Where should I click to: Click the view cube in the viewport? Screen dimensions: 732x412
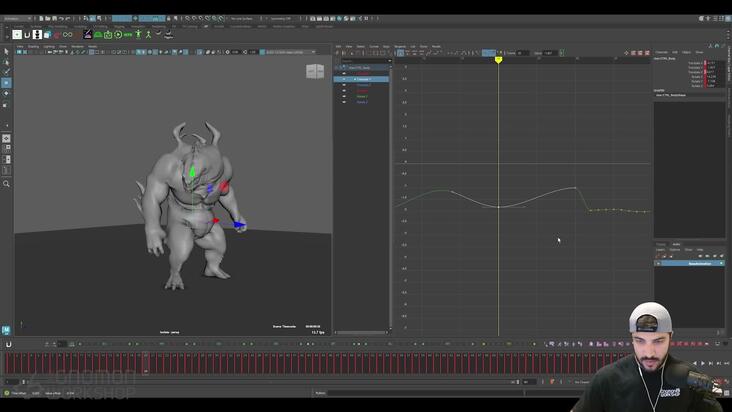click(x=315, y=71)
